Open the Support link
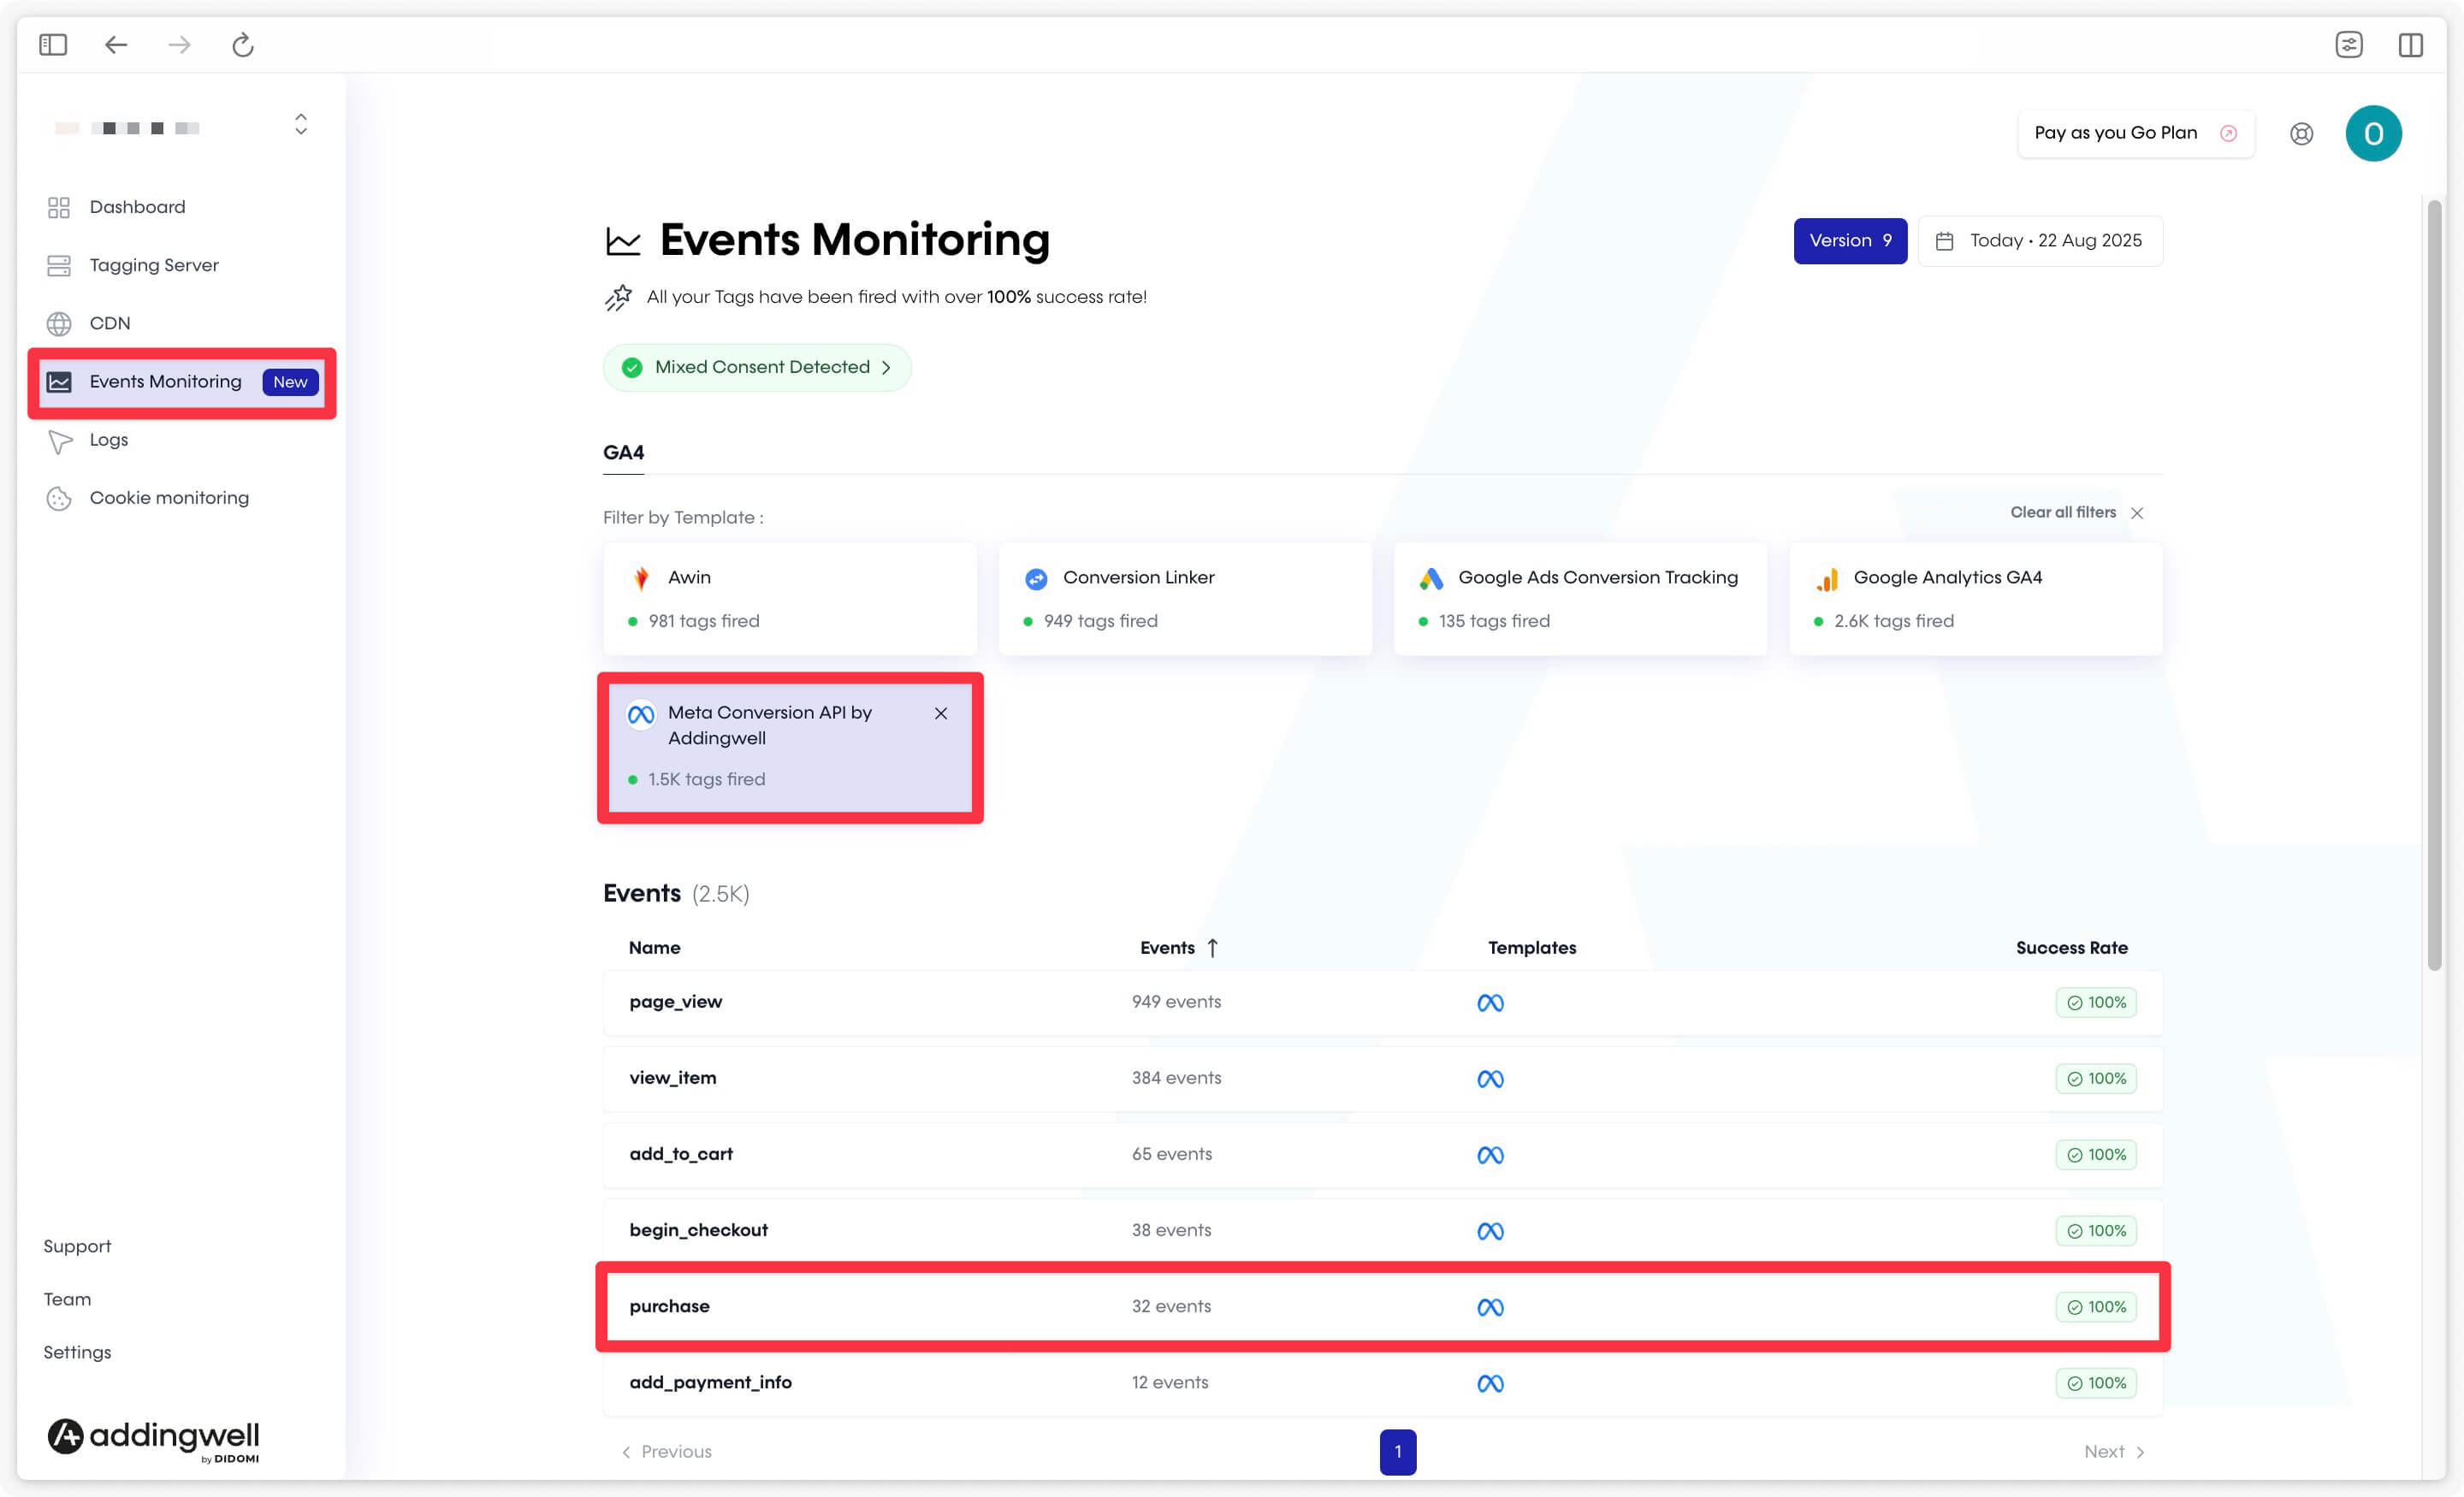 click(x=77, y=1246)
